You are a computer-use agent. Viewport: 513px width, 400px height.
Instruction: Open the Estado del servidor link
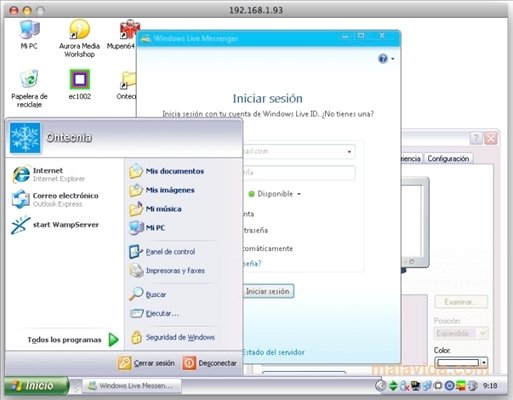coord(273,352)
